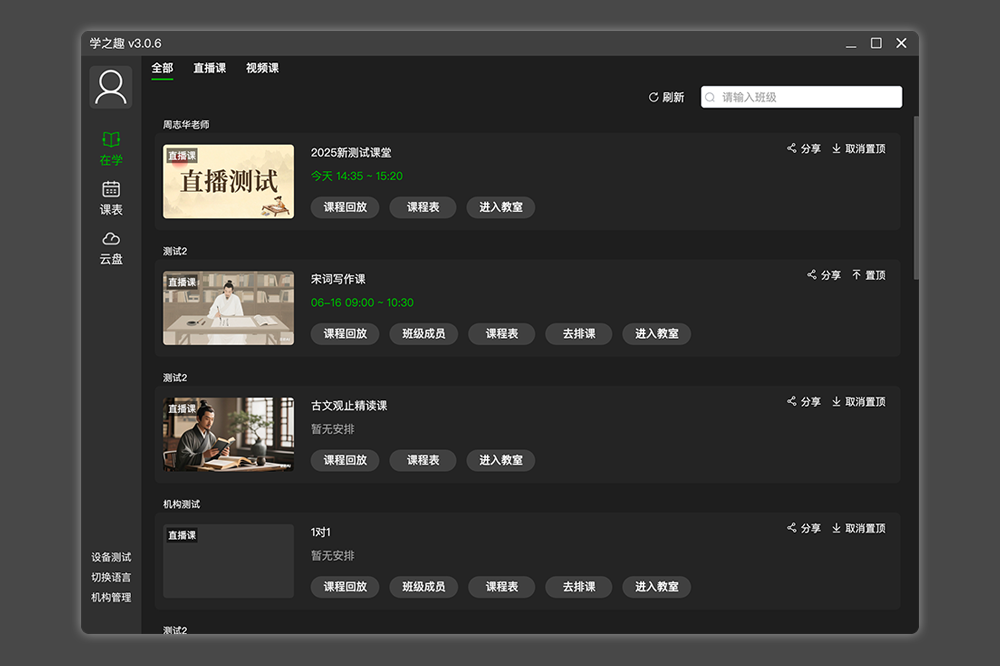Open the 云盘 cloud drive icon
Screen dimensions: 1000x666
tap(111, 238)
